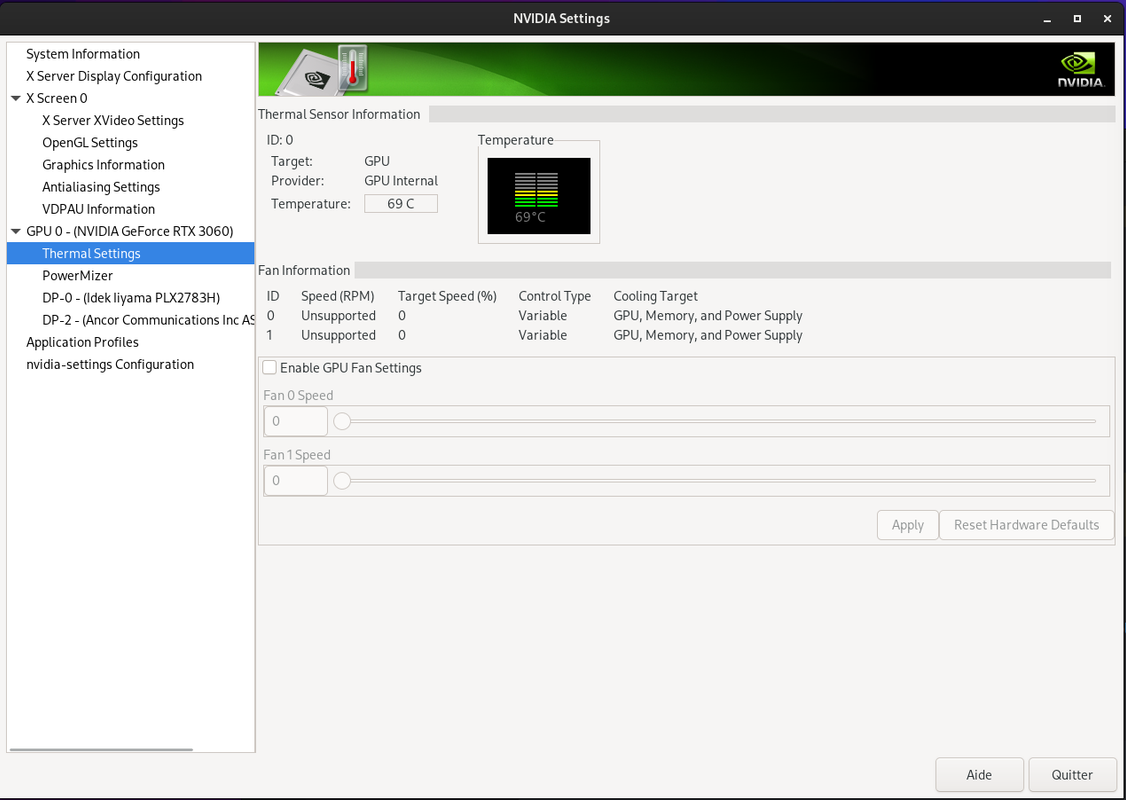Open PowerMizer settings
The width and height of the screenshot is (1126, 800).
coord(78,276)
